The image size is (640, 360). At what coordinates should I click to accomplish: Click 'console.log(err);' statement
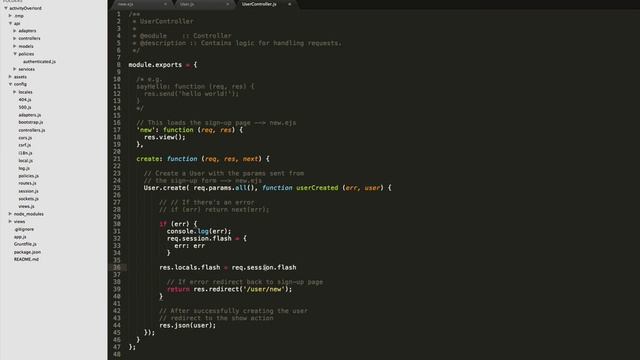coord(199,231)
